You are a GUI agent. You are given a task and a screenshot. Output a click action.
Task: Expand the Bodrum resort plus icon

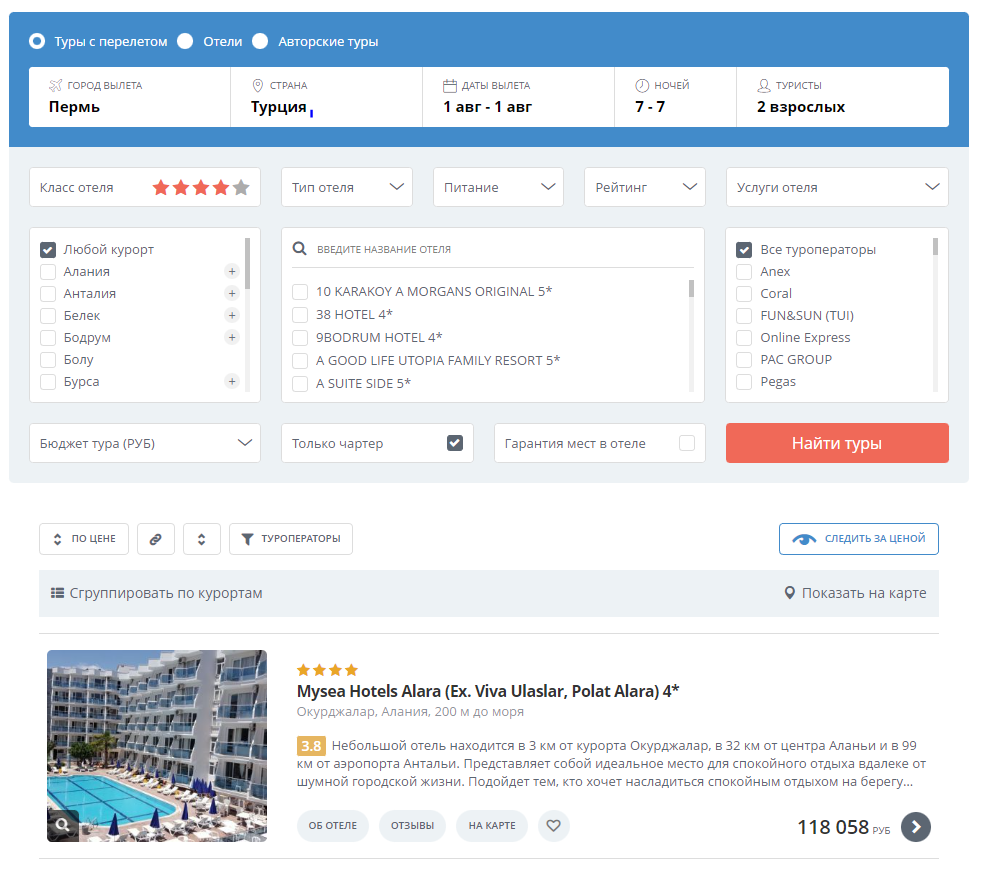click(x=232, y=338)
